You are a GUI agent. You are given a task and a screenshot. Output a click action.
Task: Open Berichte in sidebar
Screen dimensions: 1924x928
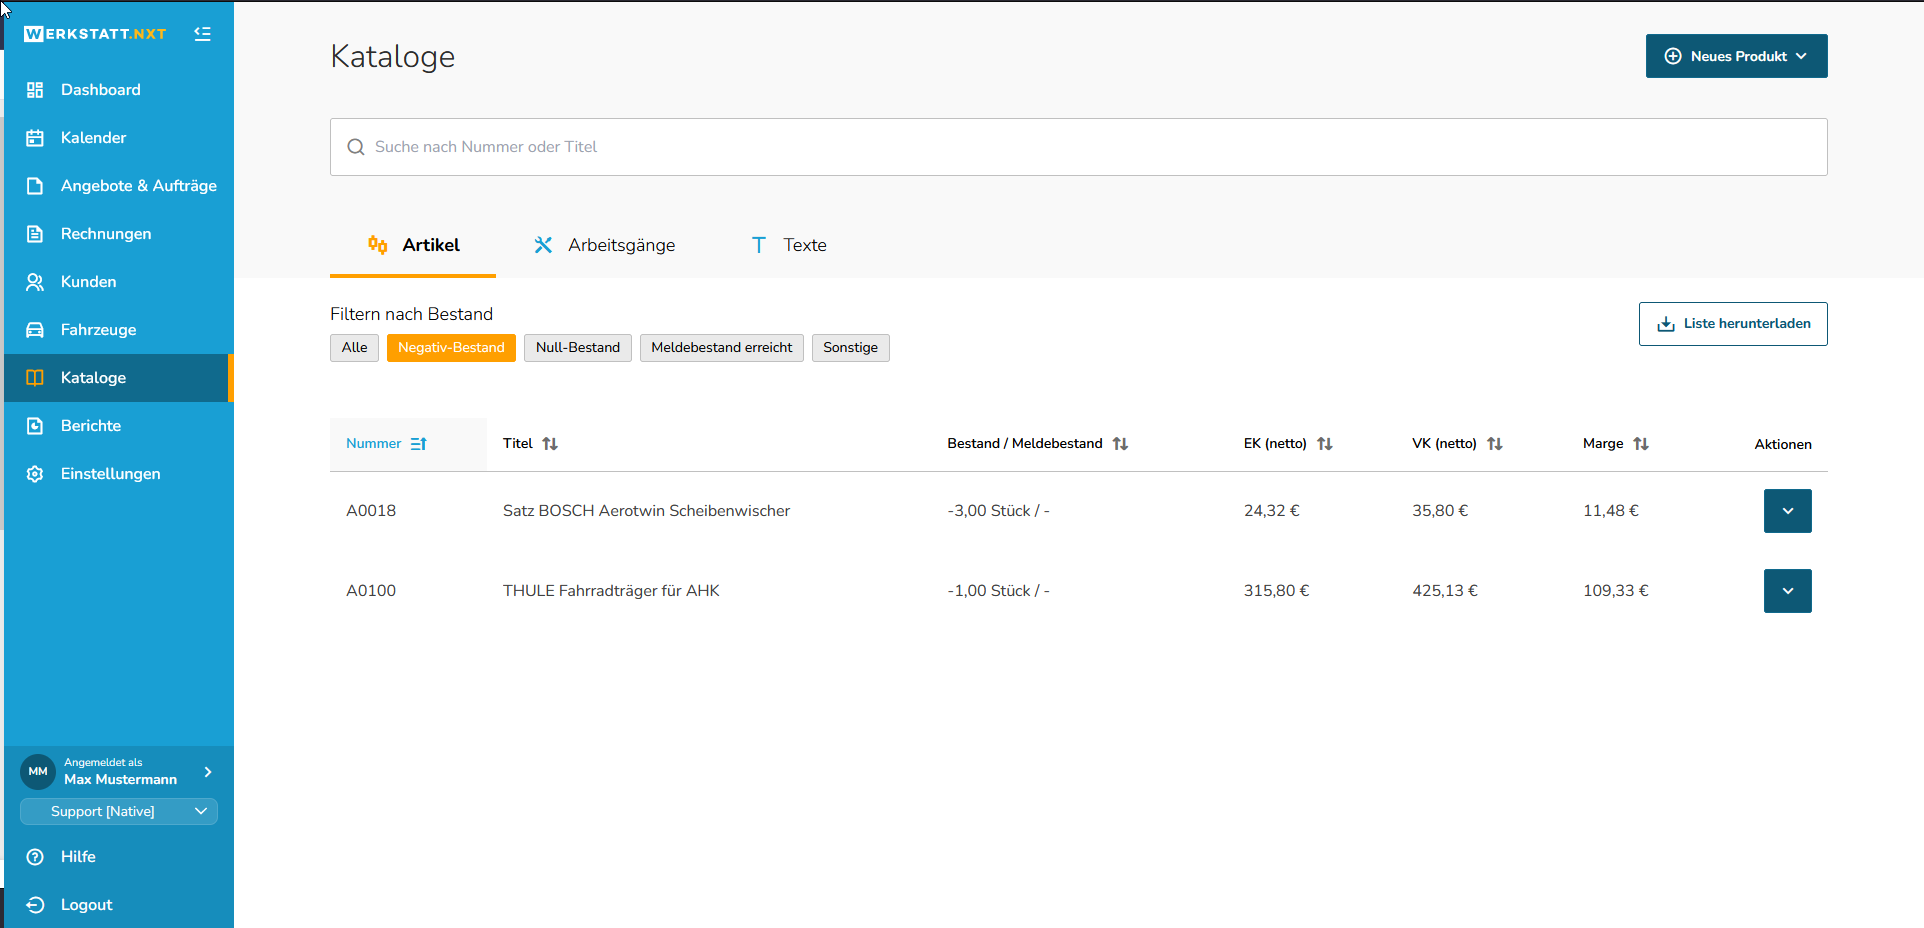[119, 426]
